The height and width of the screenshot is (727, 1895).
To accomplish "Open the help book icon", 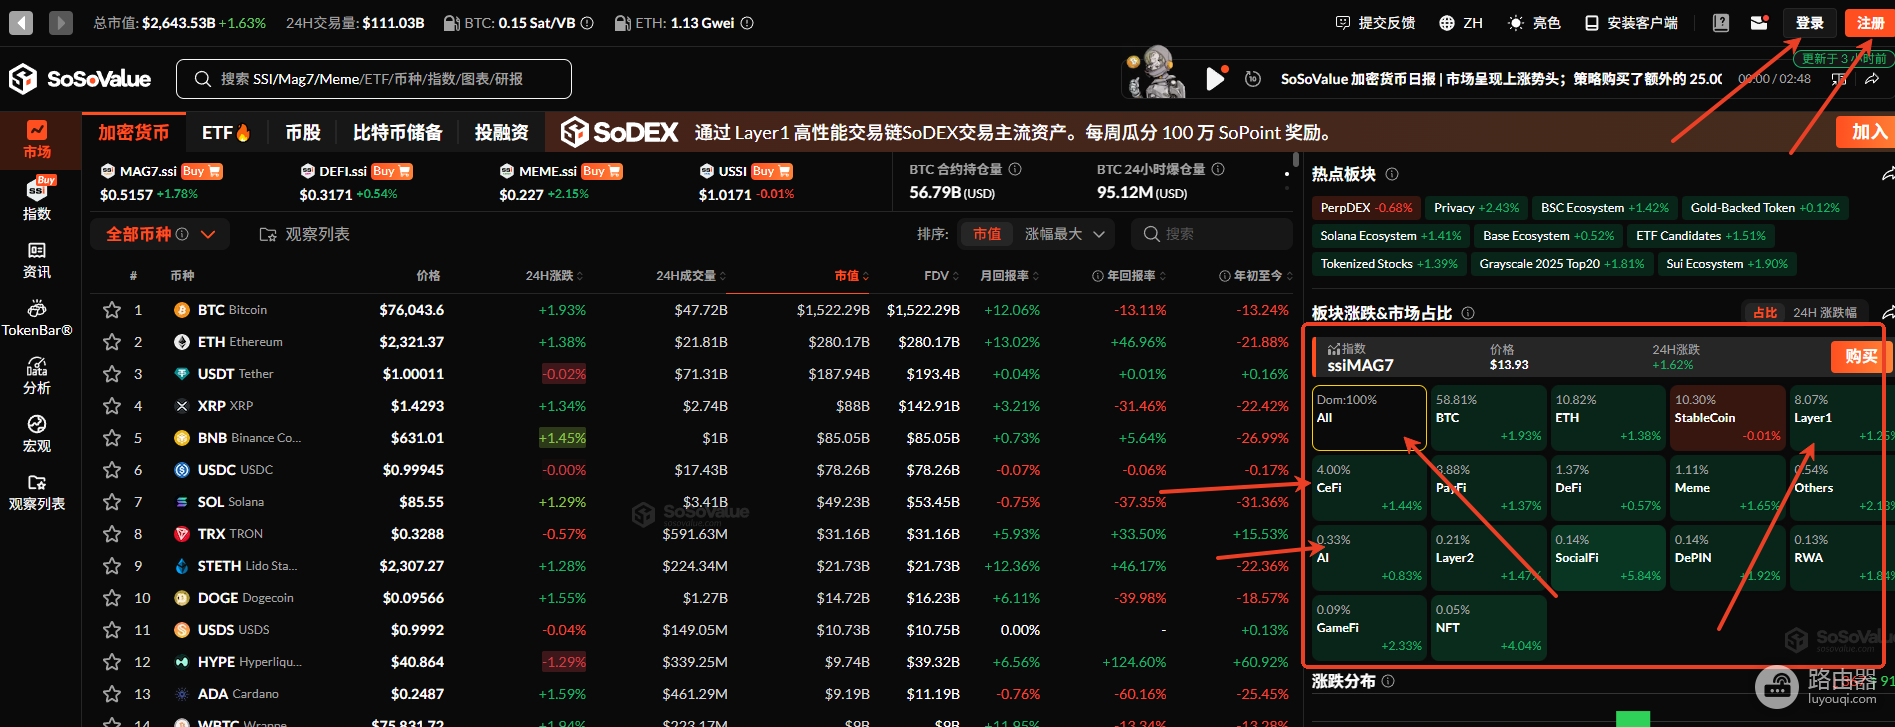I will (1721, 23).
